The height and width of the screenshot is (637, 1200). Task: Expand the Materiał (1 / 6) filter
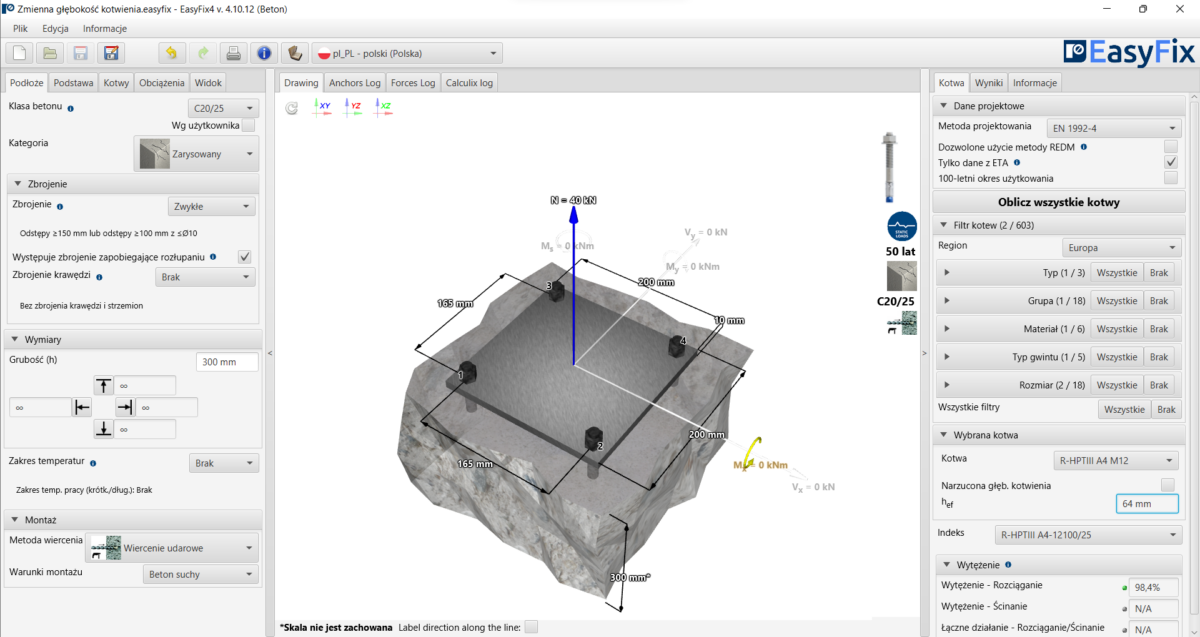click(947, 329)
